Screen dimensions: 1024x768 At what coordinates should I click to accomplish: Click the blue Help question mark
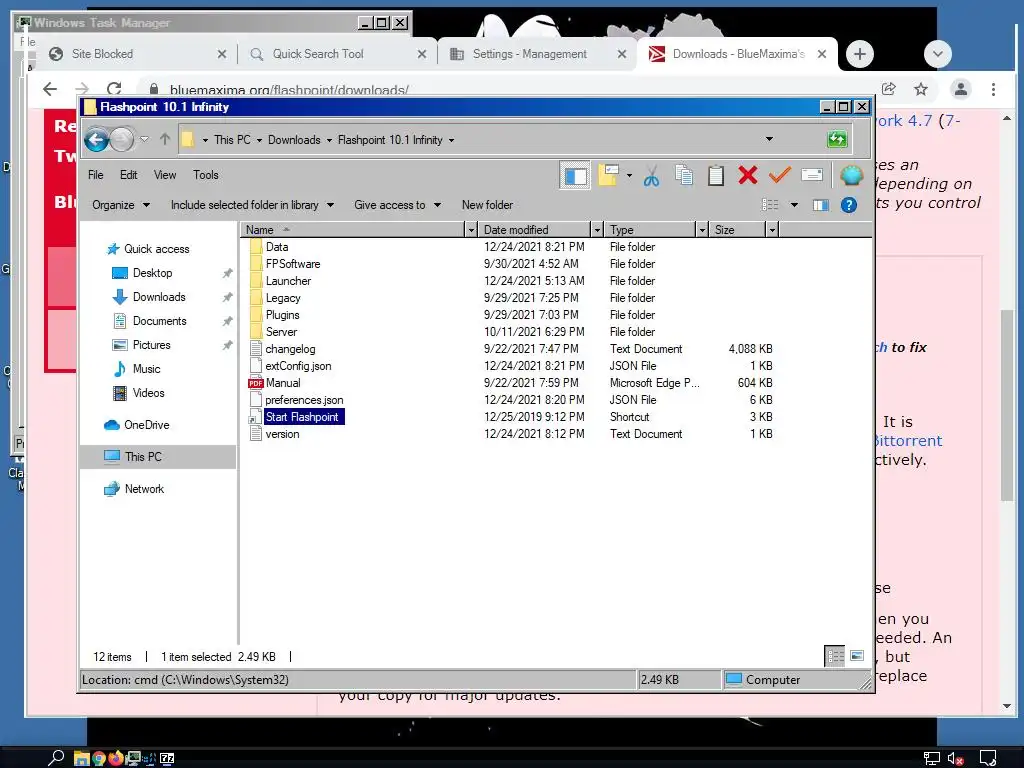click(x=848, y=205)
